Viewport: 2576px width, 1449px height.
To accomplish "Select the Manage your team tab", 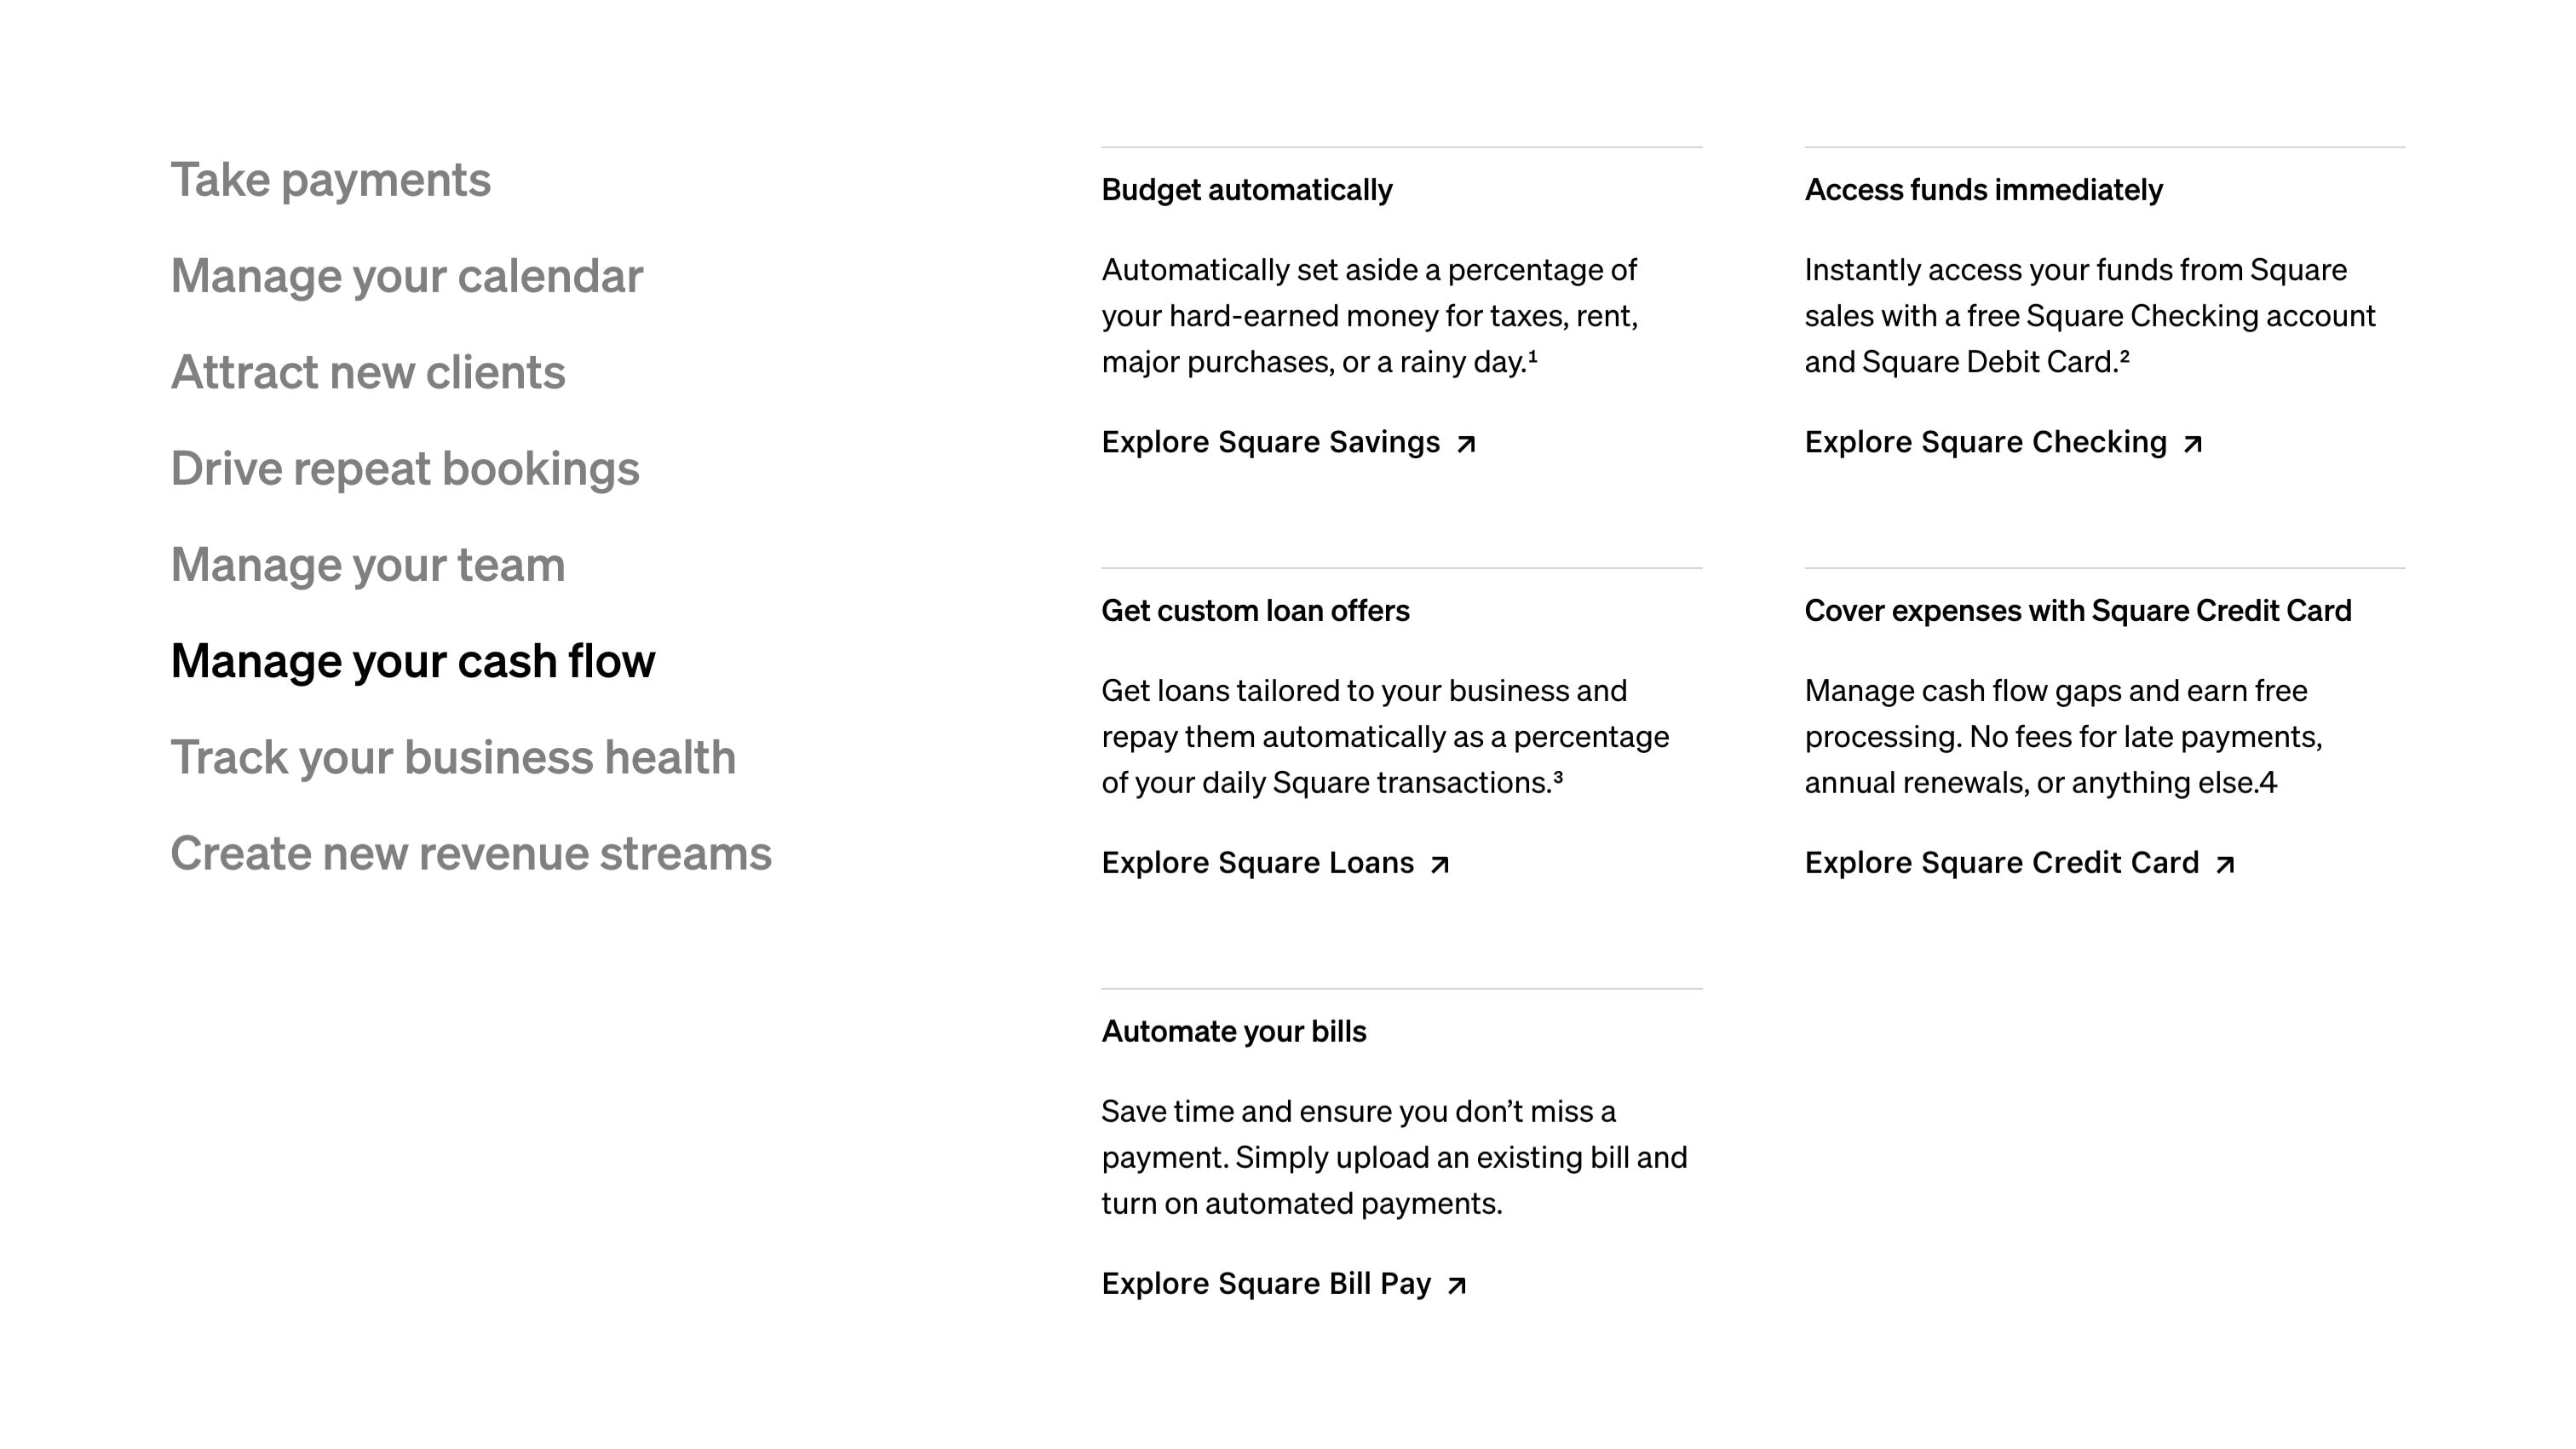I will [x=367, y=565].
